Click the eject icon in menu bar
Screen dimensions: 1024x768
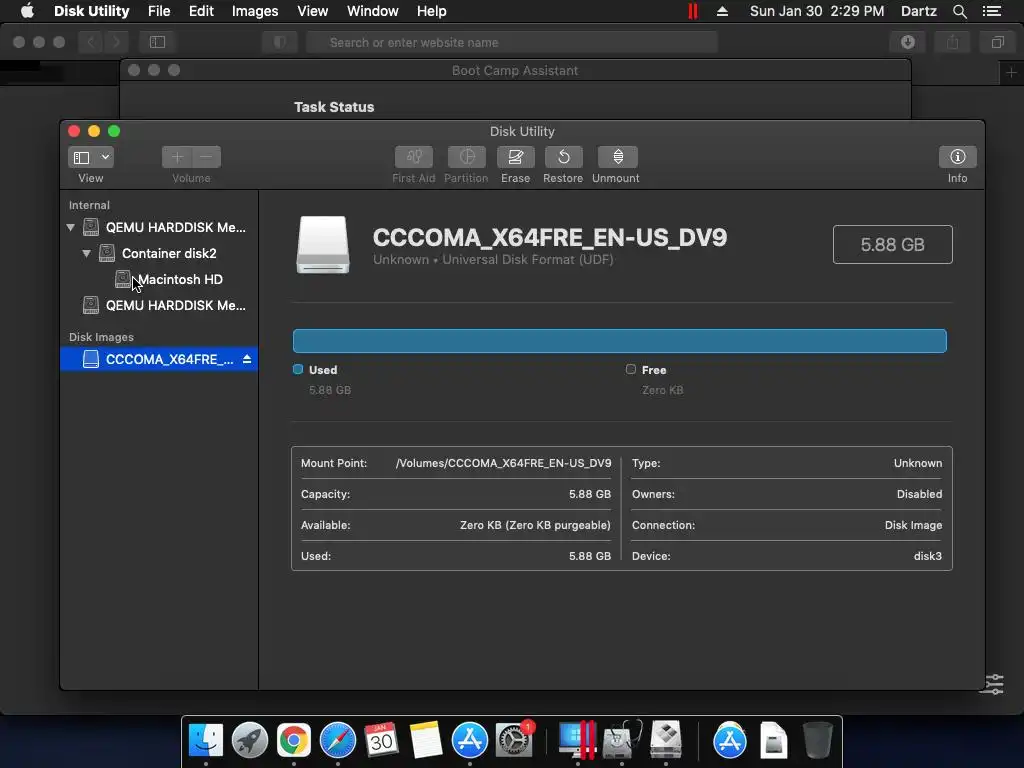click(x=722, y=11)
